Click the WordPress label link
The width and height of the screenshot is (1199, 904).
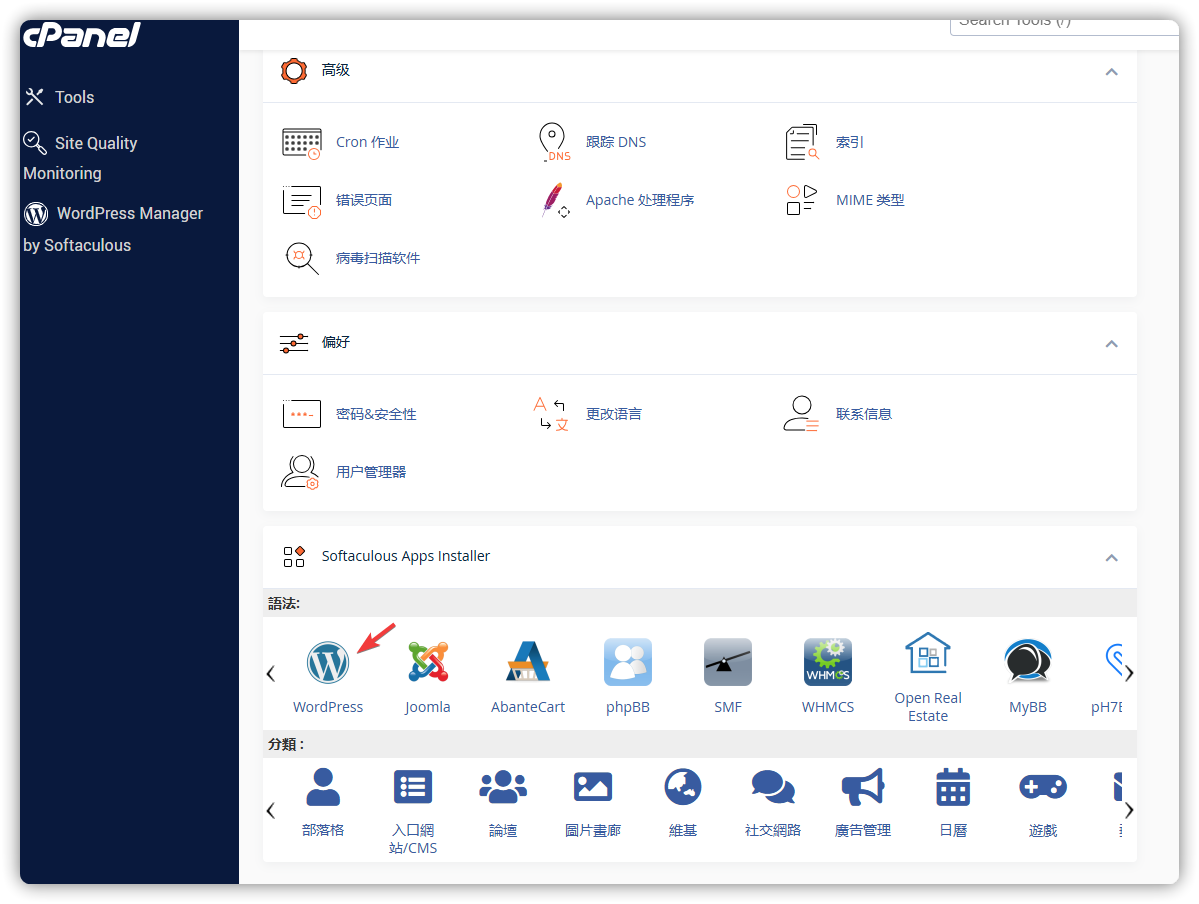click(328, 707)
